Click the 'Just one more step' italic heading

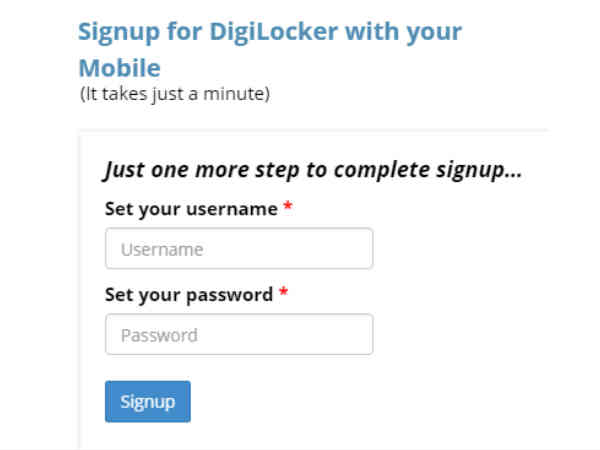[312, 169]
